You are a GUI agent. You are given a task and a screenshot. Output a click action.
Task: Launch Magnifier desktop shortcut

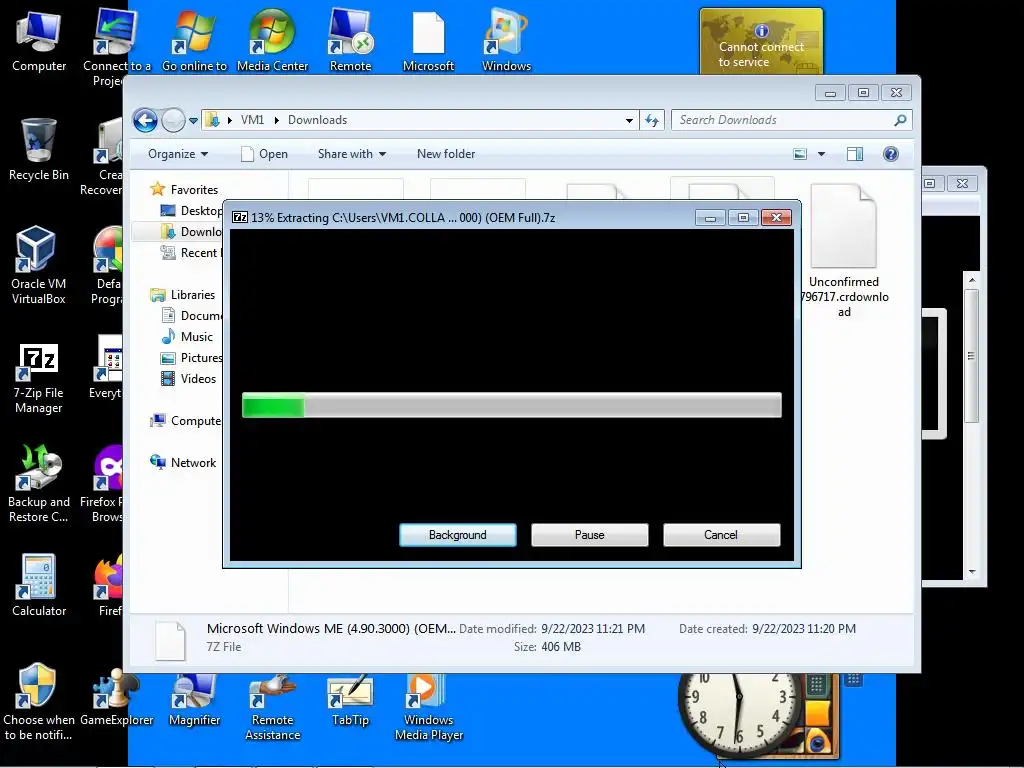[194, 700]
